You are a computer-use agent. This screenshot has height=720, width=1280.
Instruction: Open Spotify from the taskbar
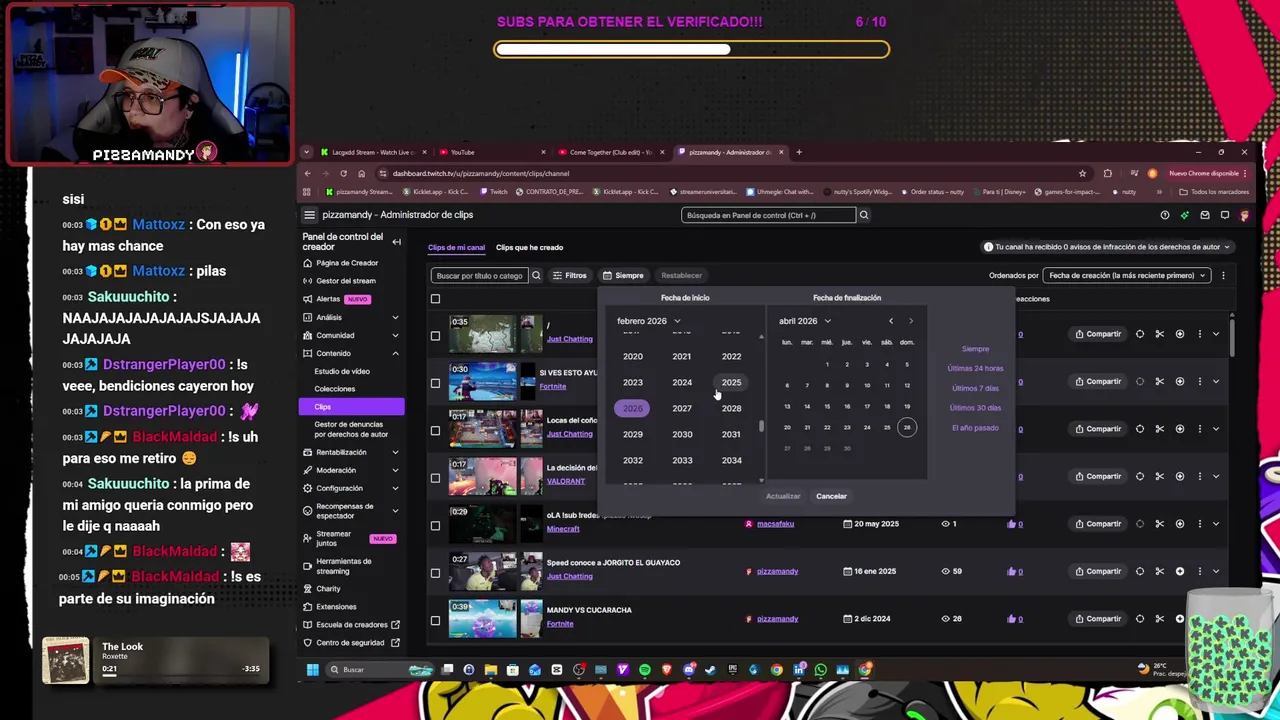click(645, 670)
